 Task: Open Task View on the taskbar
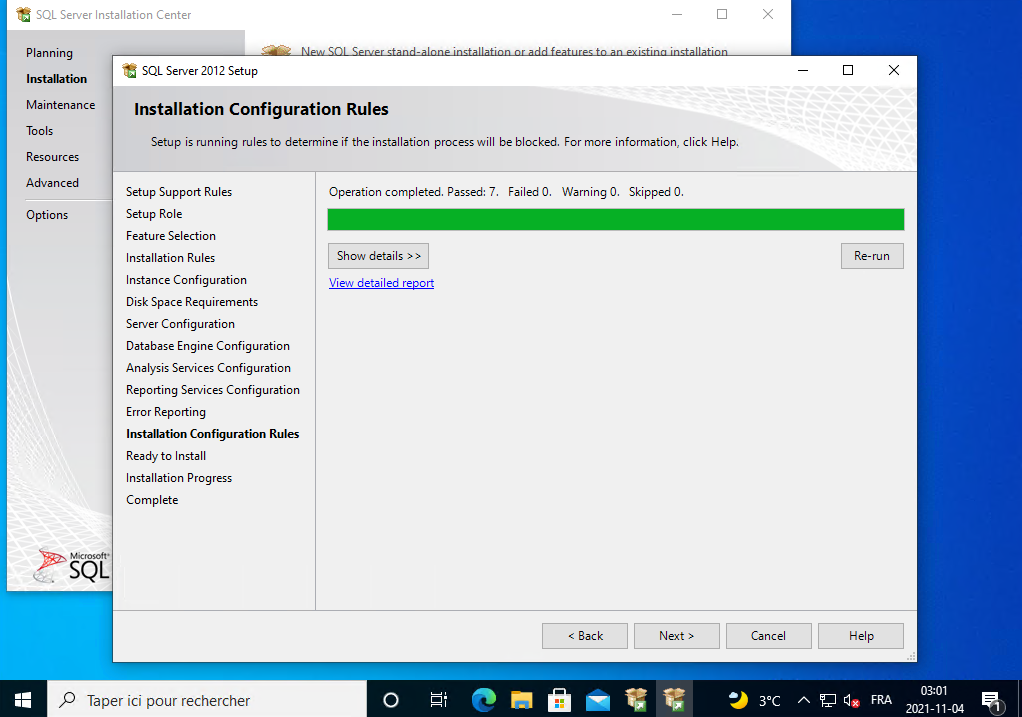click(x=438, y=700)
